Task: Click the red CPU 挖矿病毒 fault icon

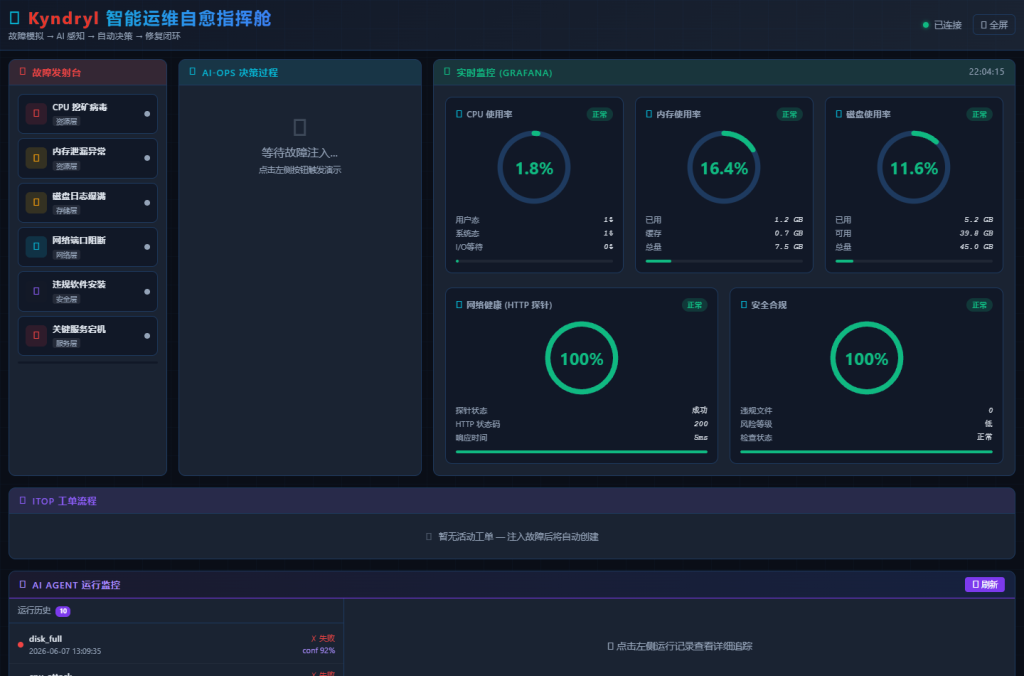Action: click(36, 114)
